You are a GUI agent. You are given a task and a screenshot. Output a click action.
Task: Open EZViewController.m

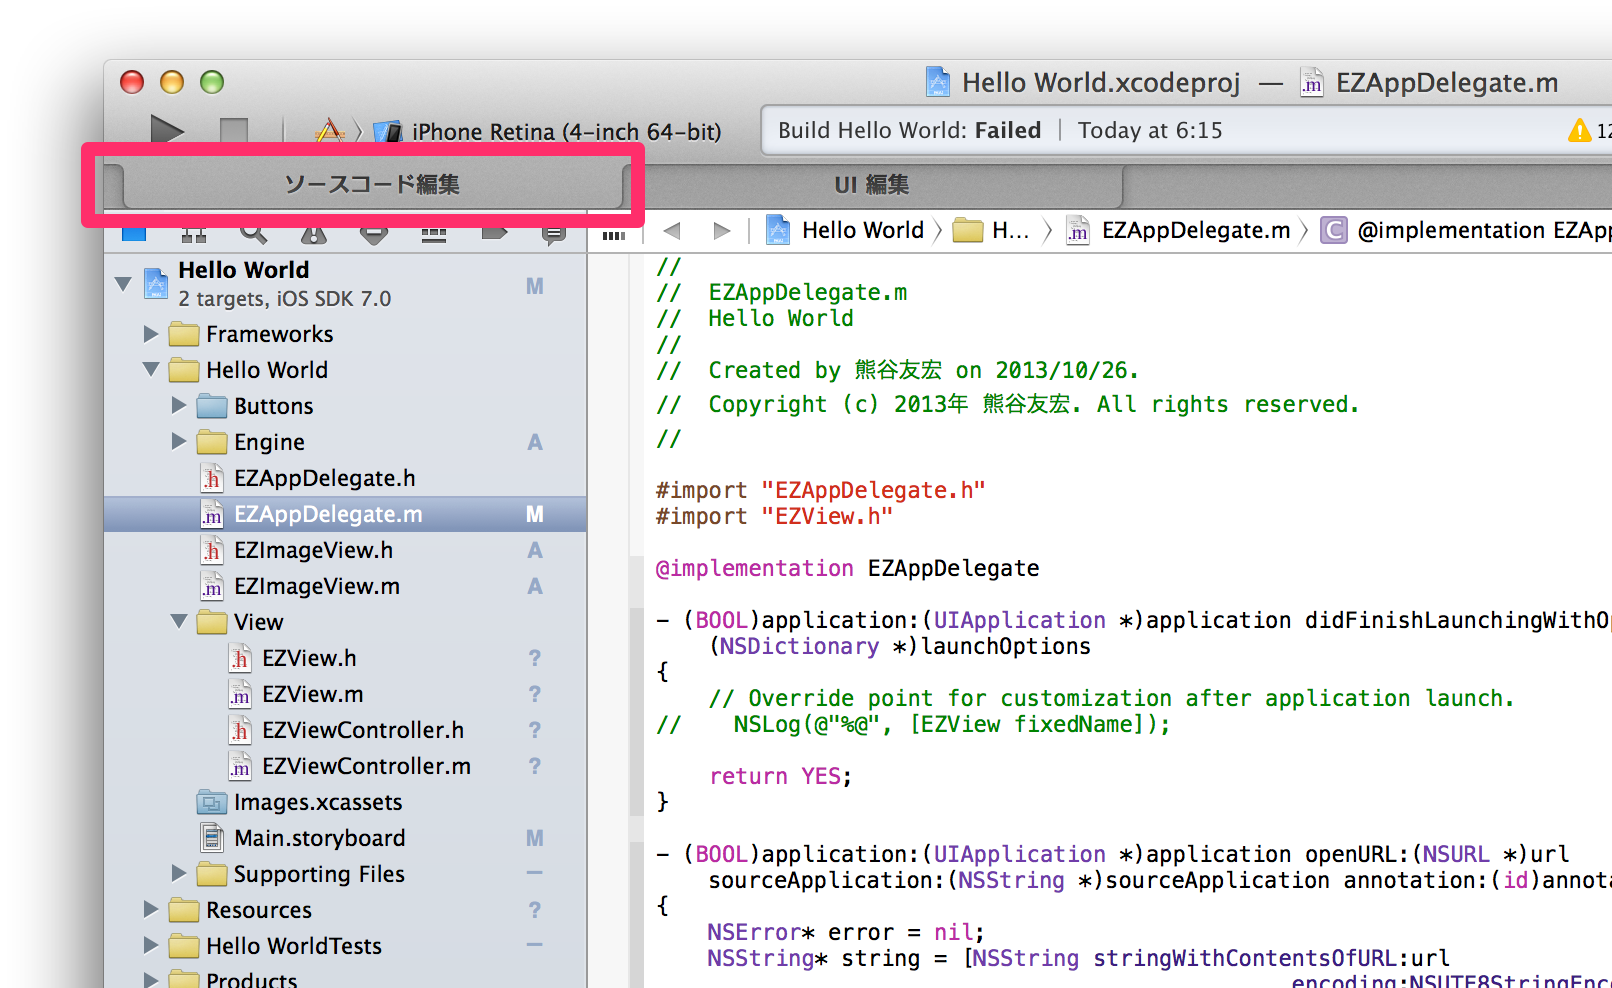tap(345, 766)
